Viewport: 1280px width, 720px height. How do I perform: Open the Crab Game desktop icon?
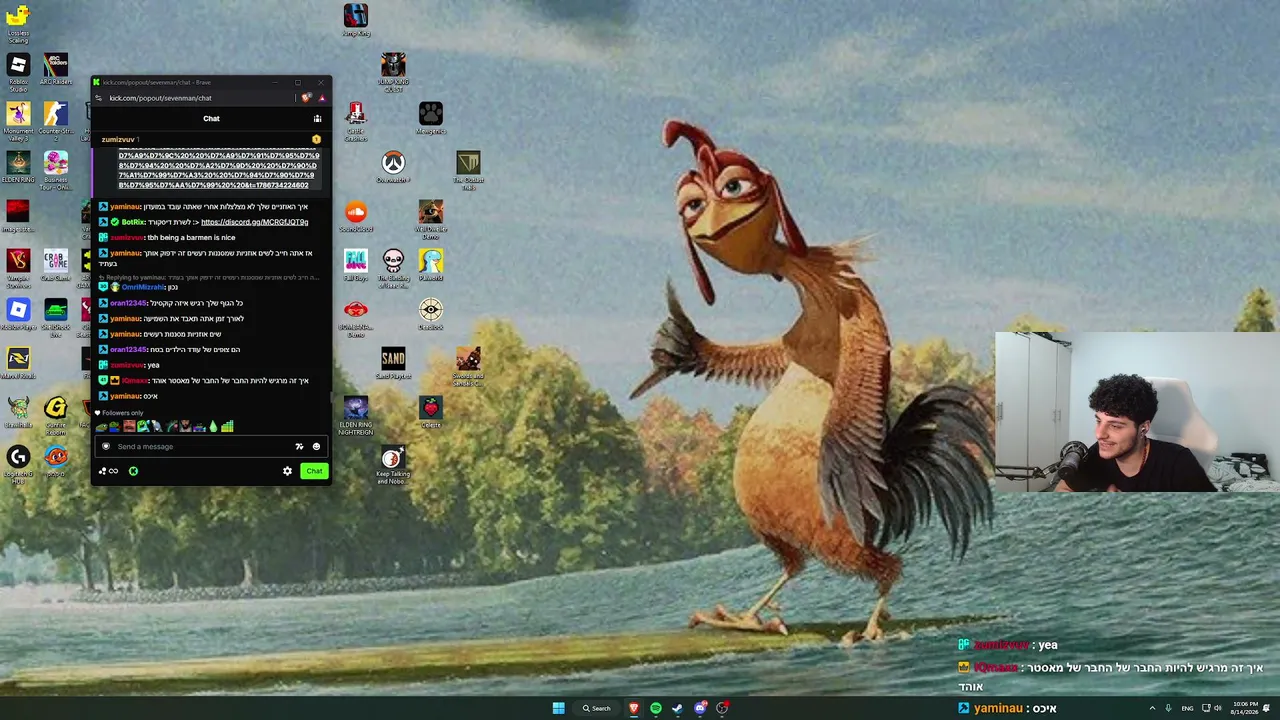coord(56,265)
